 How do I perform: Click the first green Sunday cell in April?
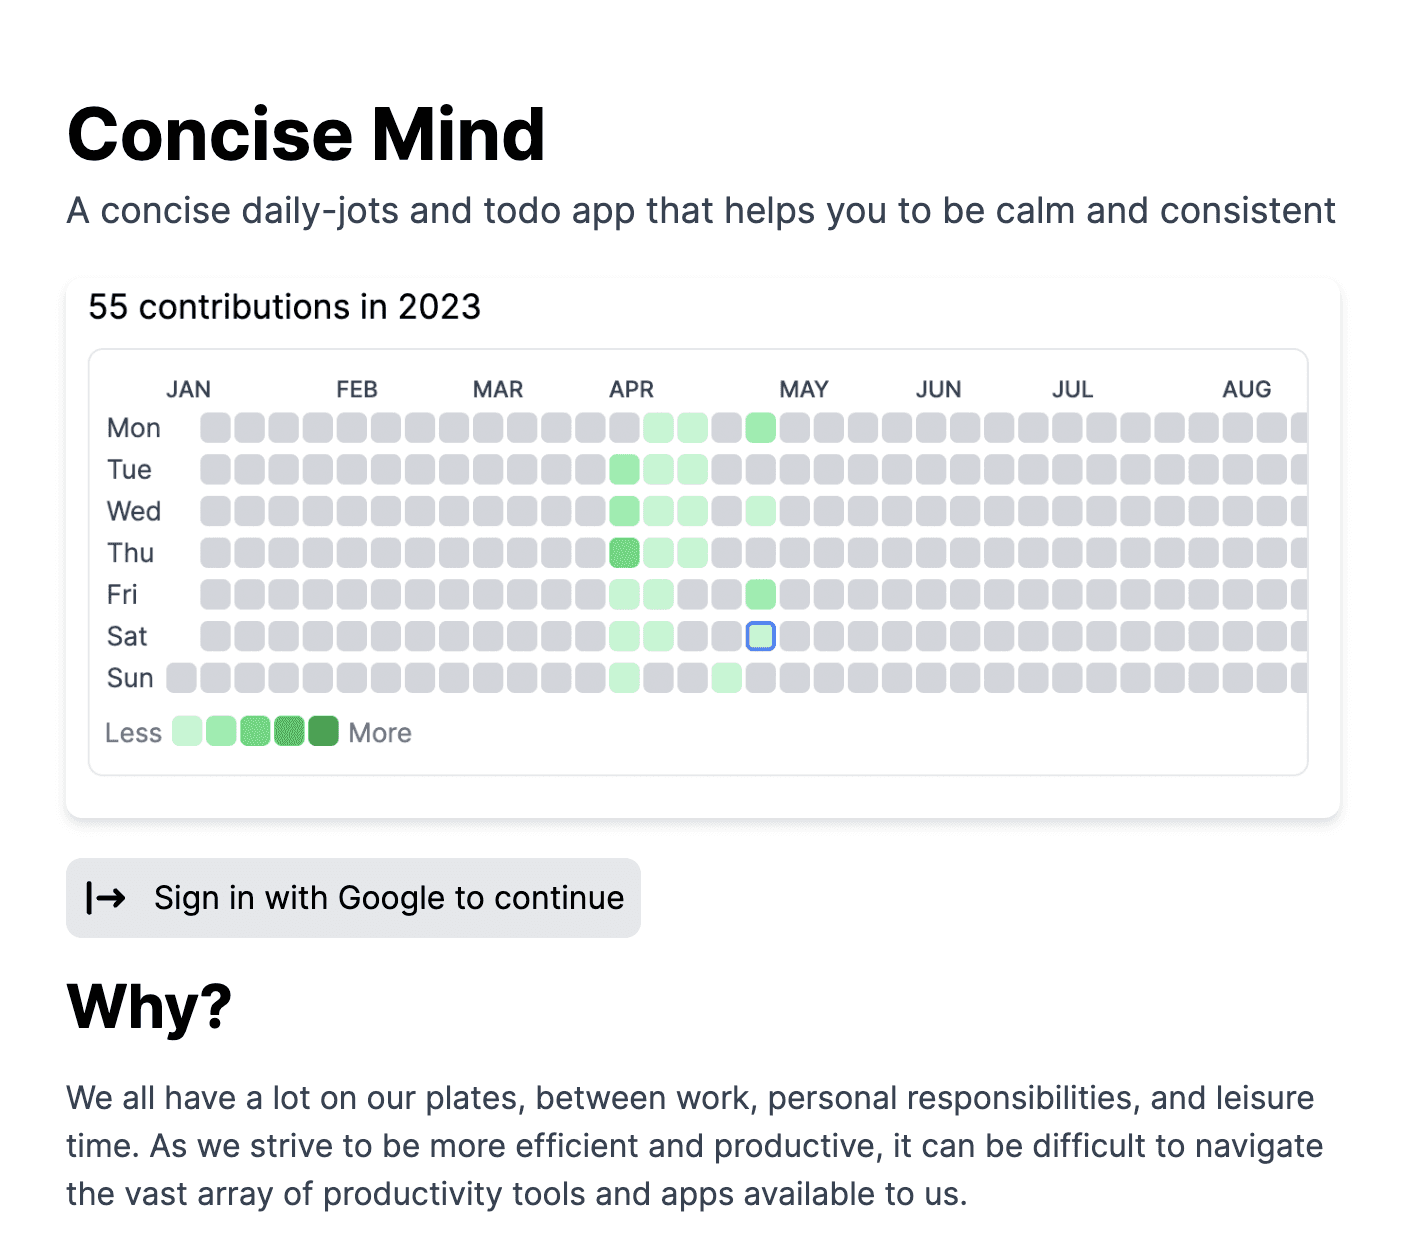pyautogui.click(x=624, y=678)
